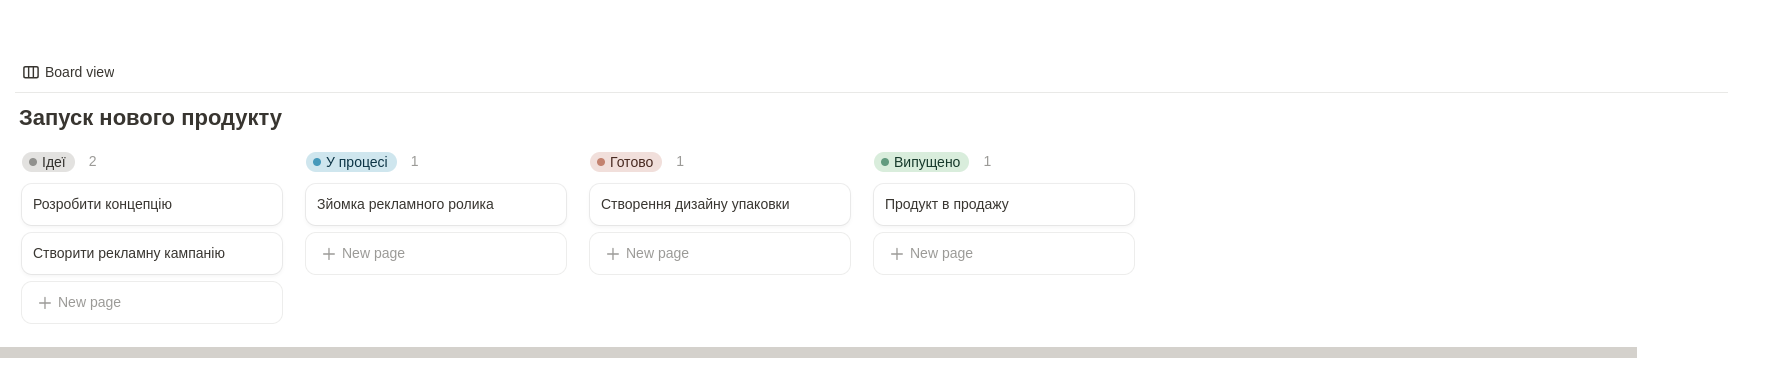Click the gray Ідеї status tag
Screen dimensions: 1781x379
click(x=48, y=162)
